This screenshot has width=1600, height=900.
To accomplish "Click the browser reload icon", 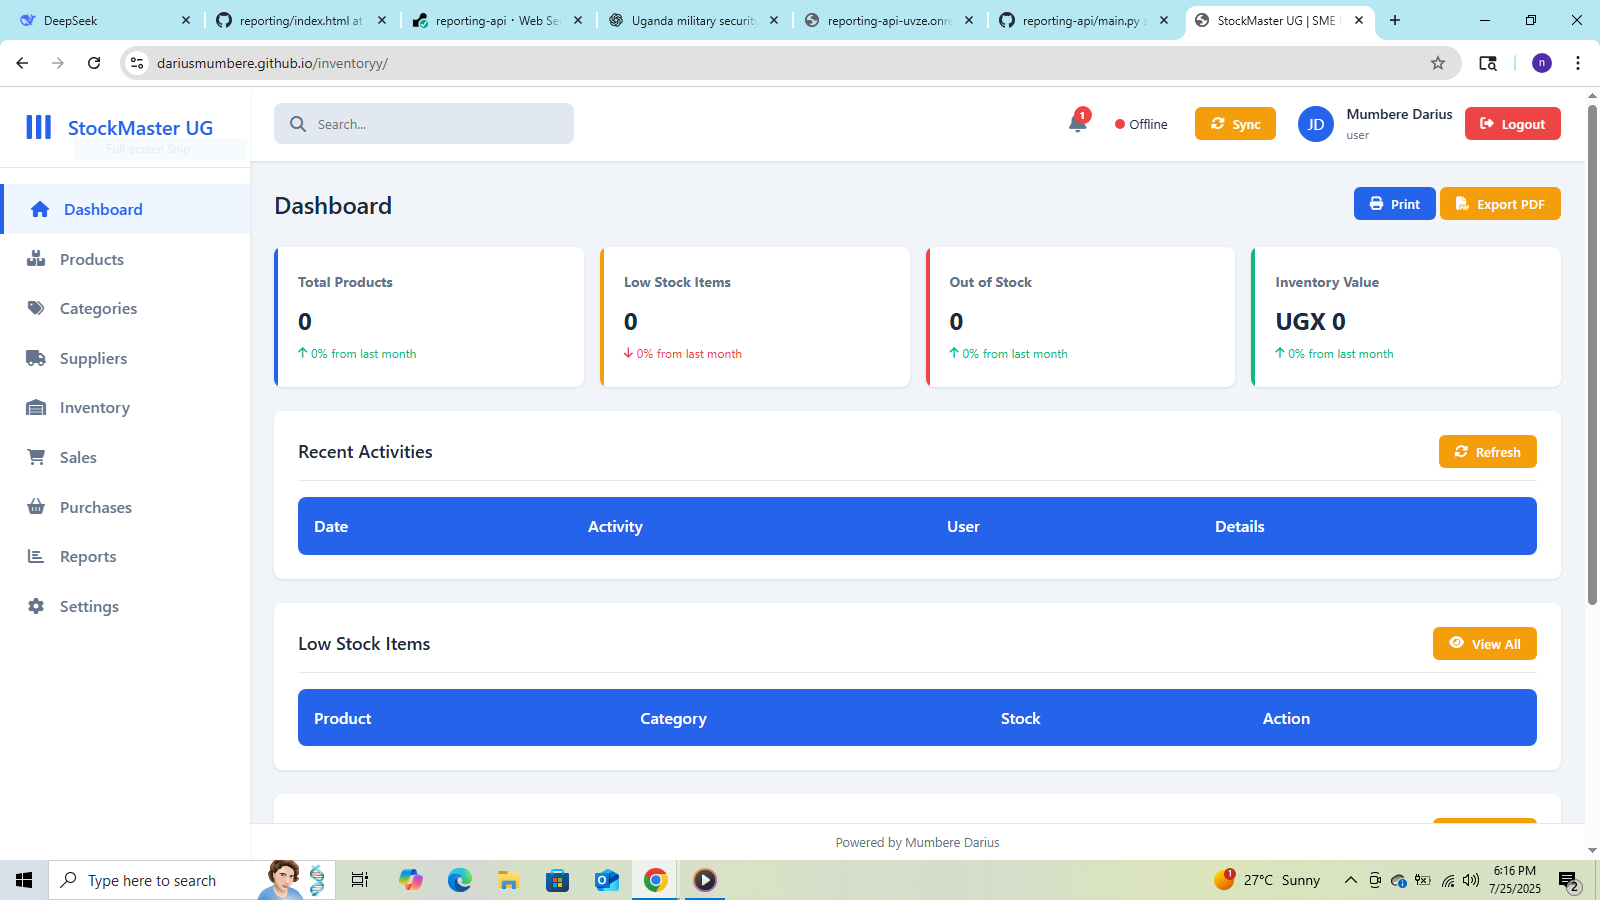I will coord(94,63).
